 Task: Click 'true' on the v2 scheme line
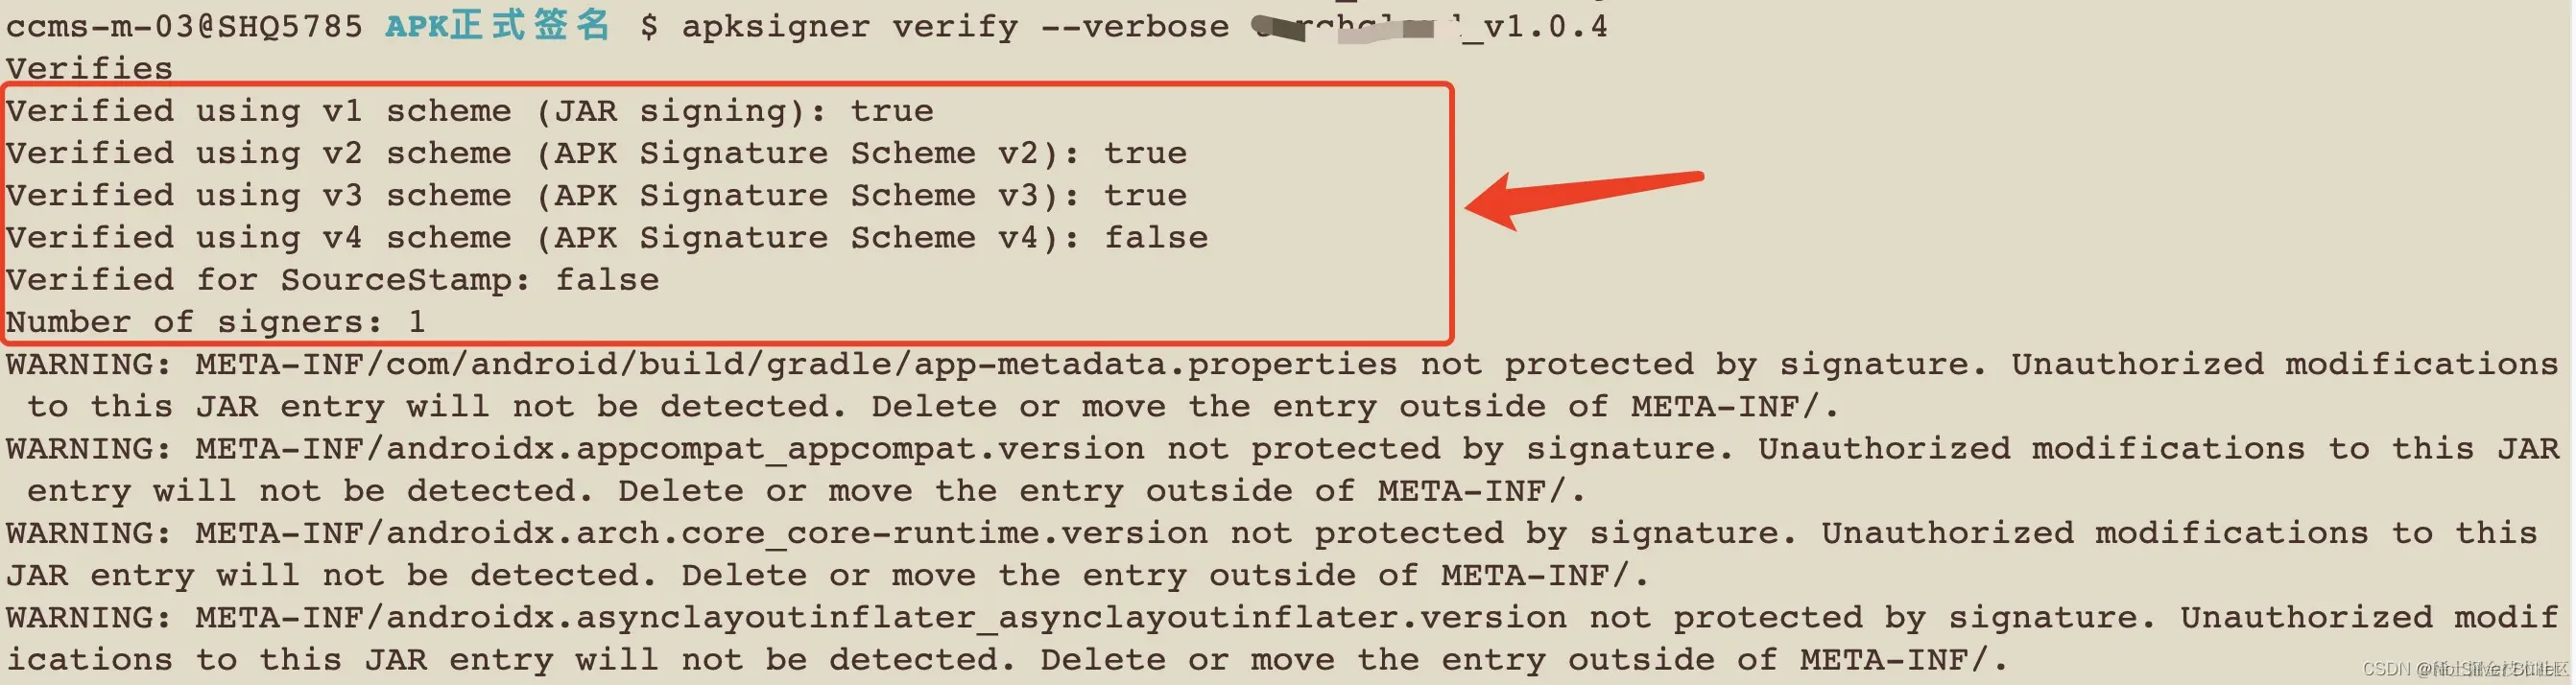[1145, 153]
